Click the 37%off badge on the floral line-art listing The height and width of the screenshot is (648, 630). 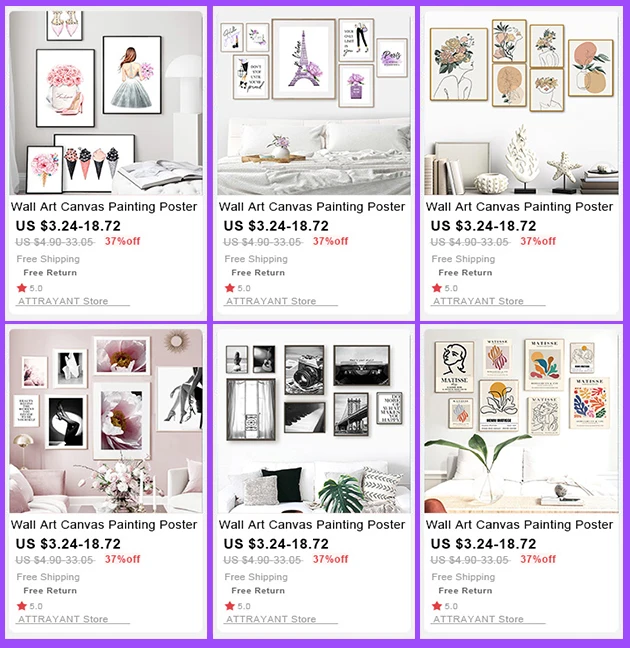(x=538, y=241)
